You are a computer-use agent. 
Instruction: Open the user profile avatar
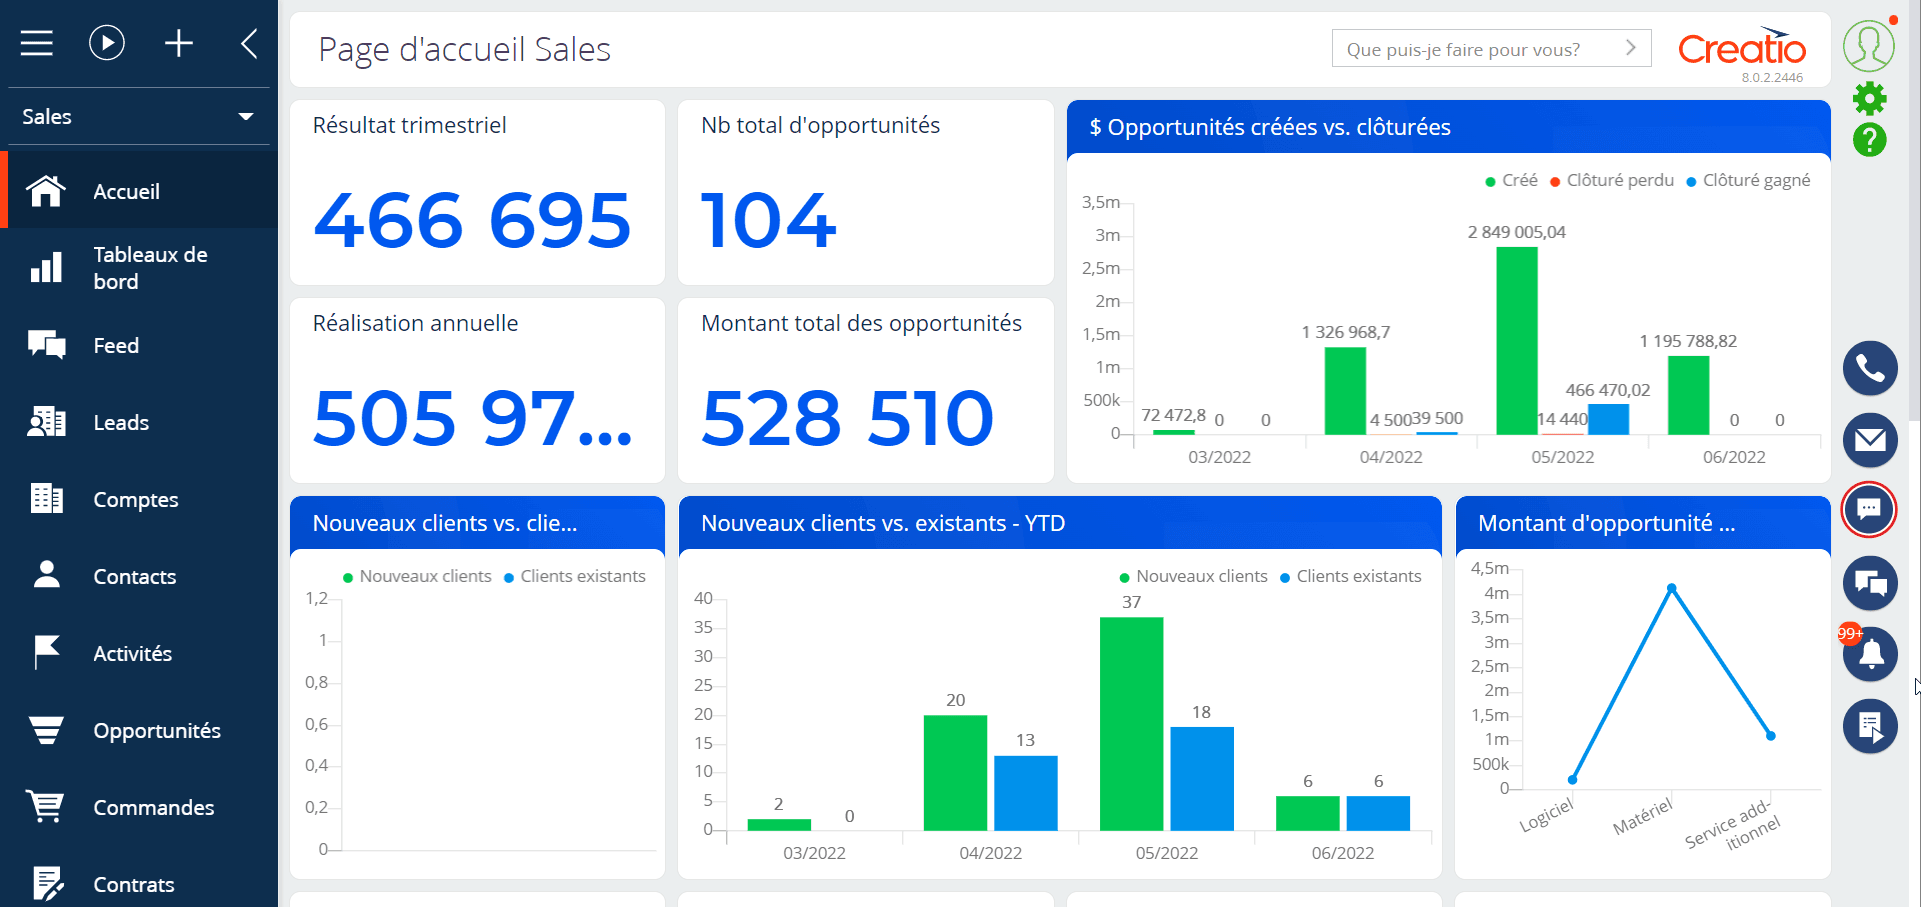click(1867, 45)
